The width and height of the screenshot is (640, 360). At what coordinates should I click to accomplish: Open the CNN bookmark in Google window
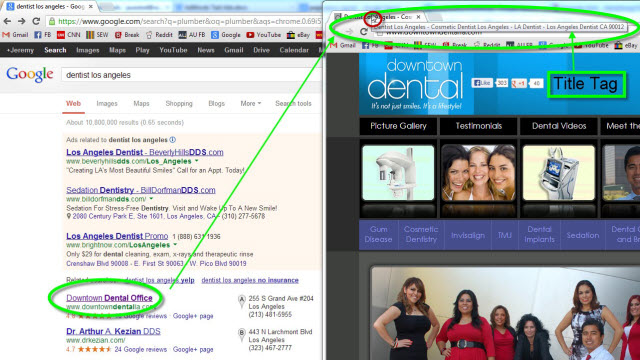[x=68, y=35]
